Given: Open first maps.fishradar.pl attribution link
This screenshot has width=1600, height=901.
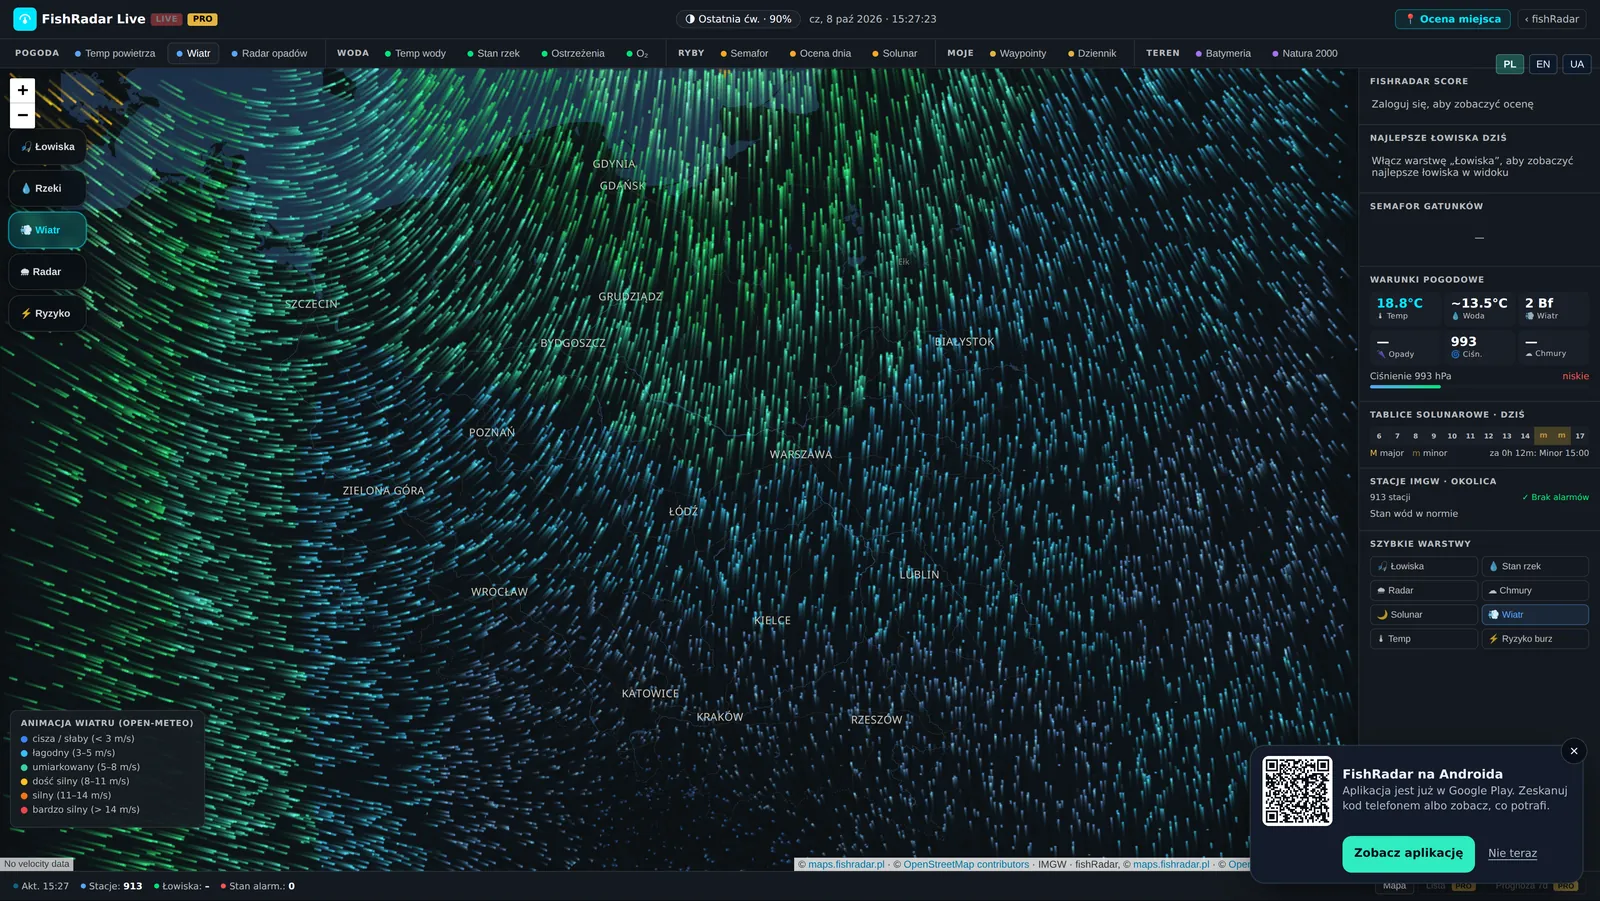Looking at the screenshot, I should click(846, 864).
